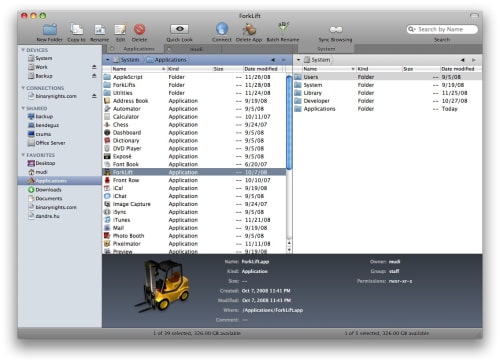Viewport: 500px width, 363px height.
Task: Disconnect binarynights.com with its eject icon
Action: tap(94, 96)
